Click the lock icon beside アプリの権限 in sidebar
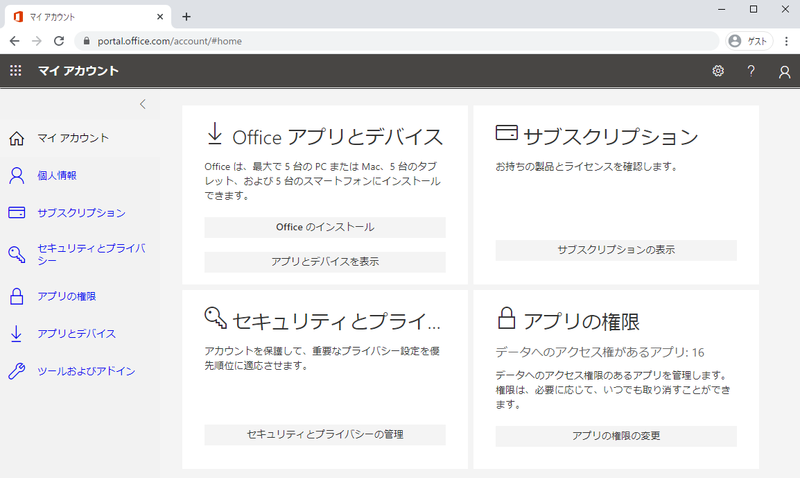800x478 pixels. pos(16,296)
